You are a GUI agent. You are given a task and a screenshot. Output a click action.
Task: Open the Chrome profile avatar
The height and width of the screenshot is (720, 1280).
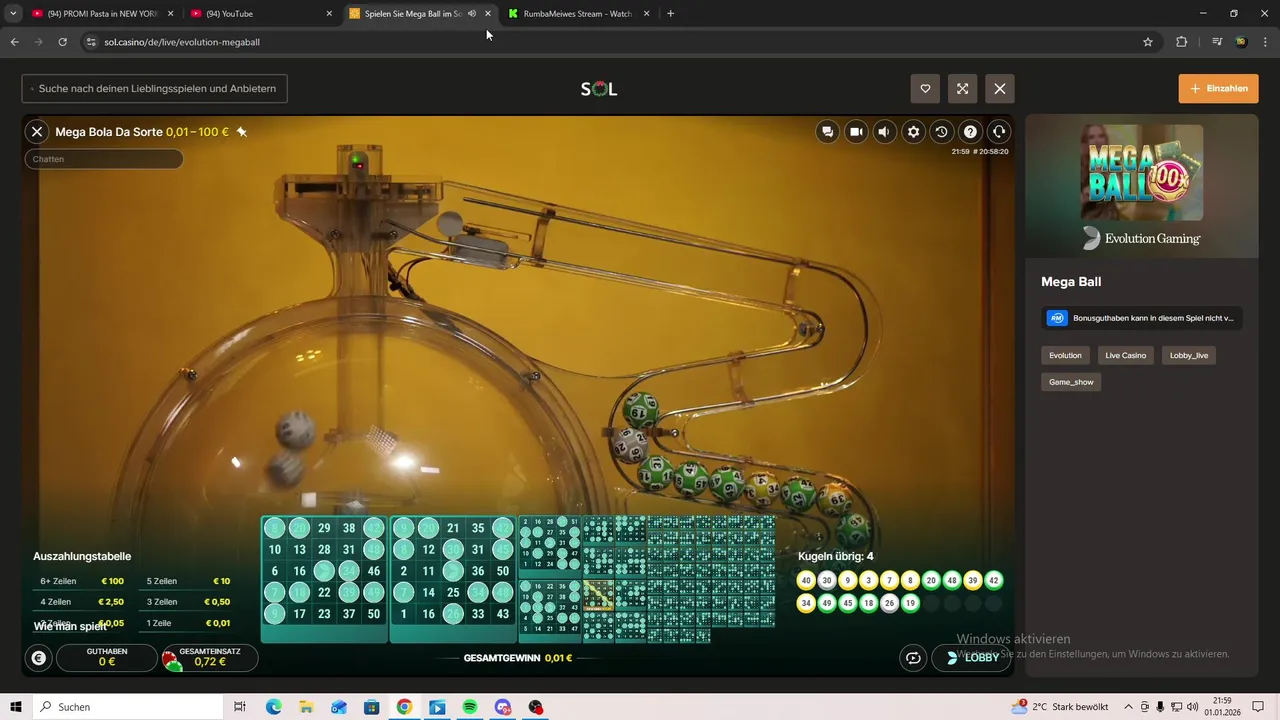click(1241, 42)
